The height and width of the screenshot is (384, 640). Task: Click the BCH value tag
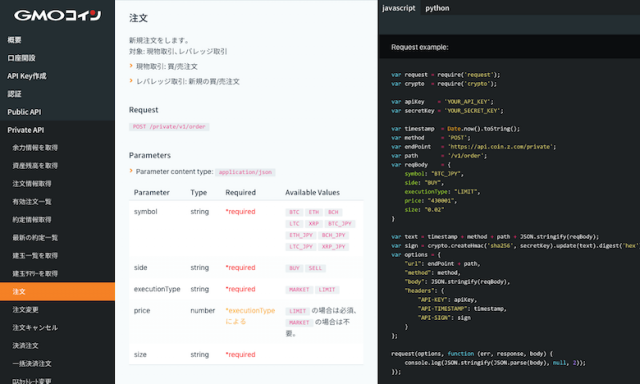pyautogui.click(x=333, y=212)
